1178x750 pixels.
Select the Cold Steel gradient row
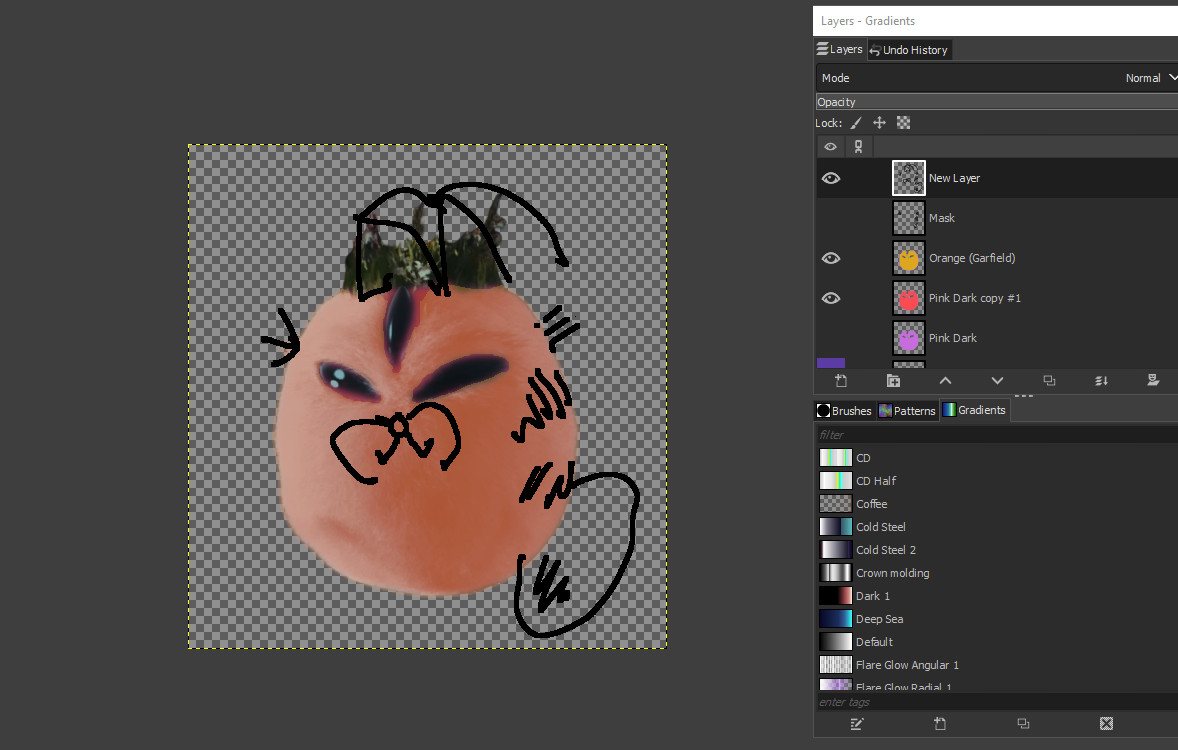[997, 527]
